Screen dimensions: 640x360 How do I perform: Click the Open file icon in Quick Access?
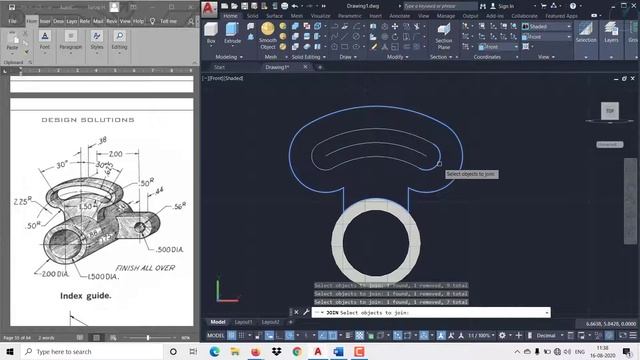coord(234,6)
